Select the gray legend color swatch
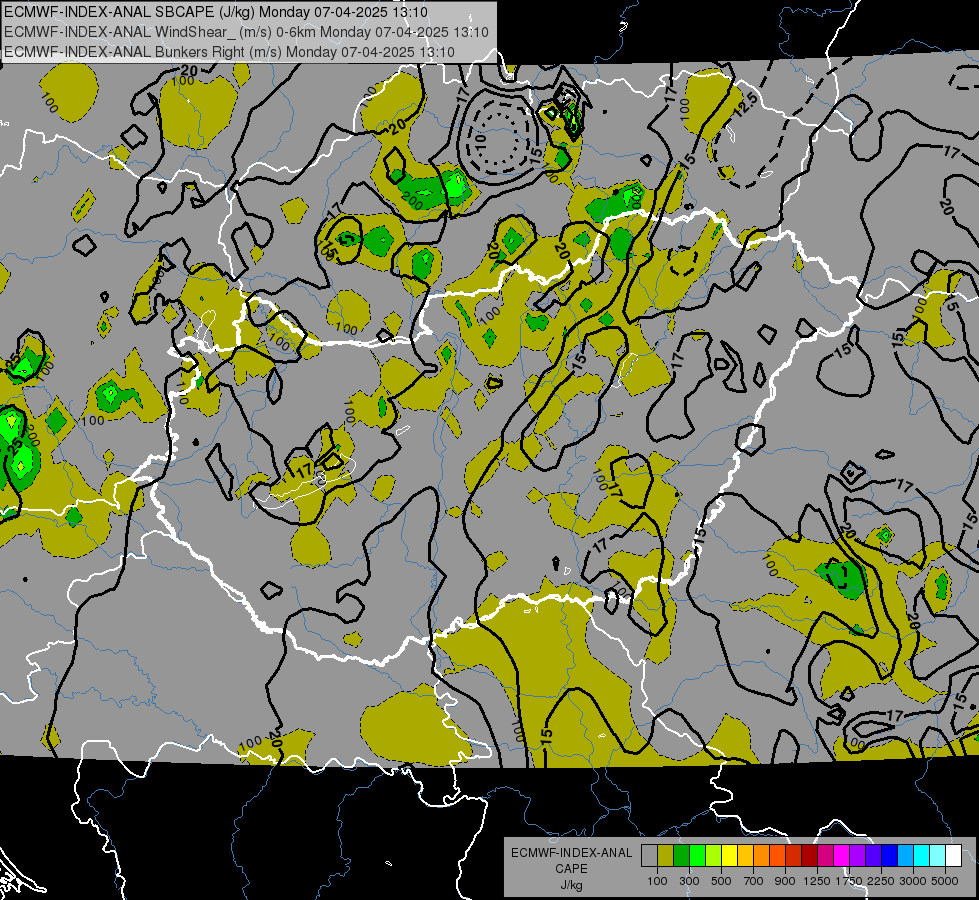Screen dimensions: 979x900 649,856
